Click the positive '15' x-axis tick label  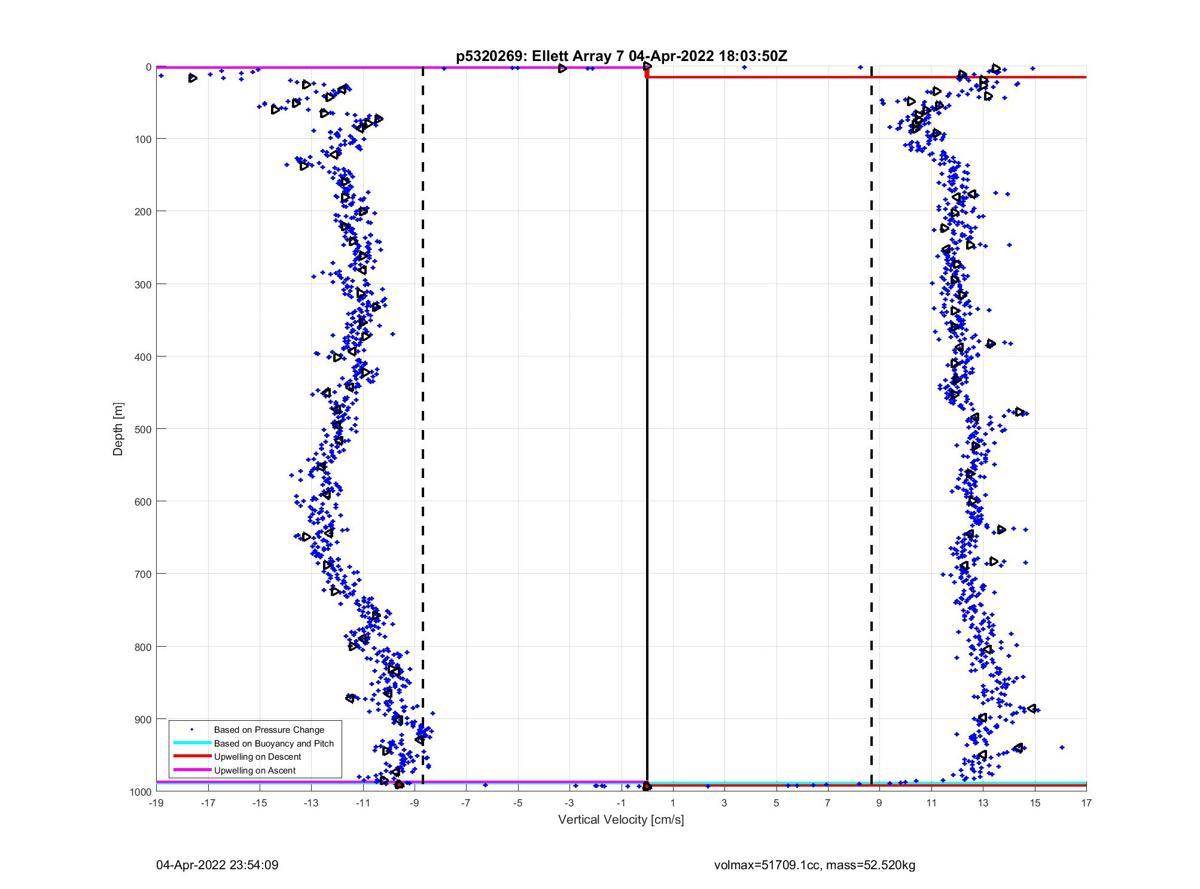click(x=1035, y=802)
